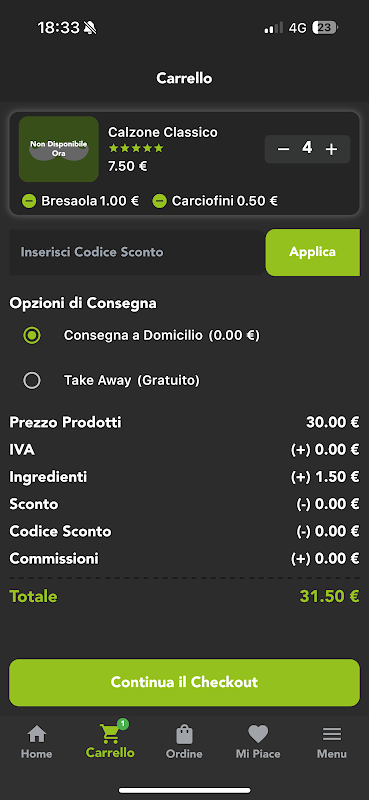Remove Bresaola ingredient via minus icon
The image size is (369, 800).
29,201
